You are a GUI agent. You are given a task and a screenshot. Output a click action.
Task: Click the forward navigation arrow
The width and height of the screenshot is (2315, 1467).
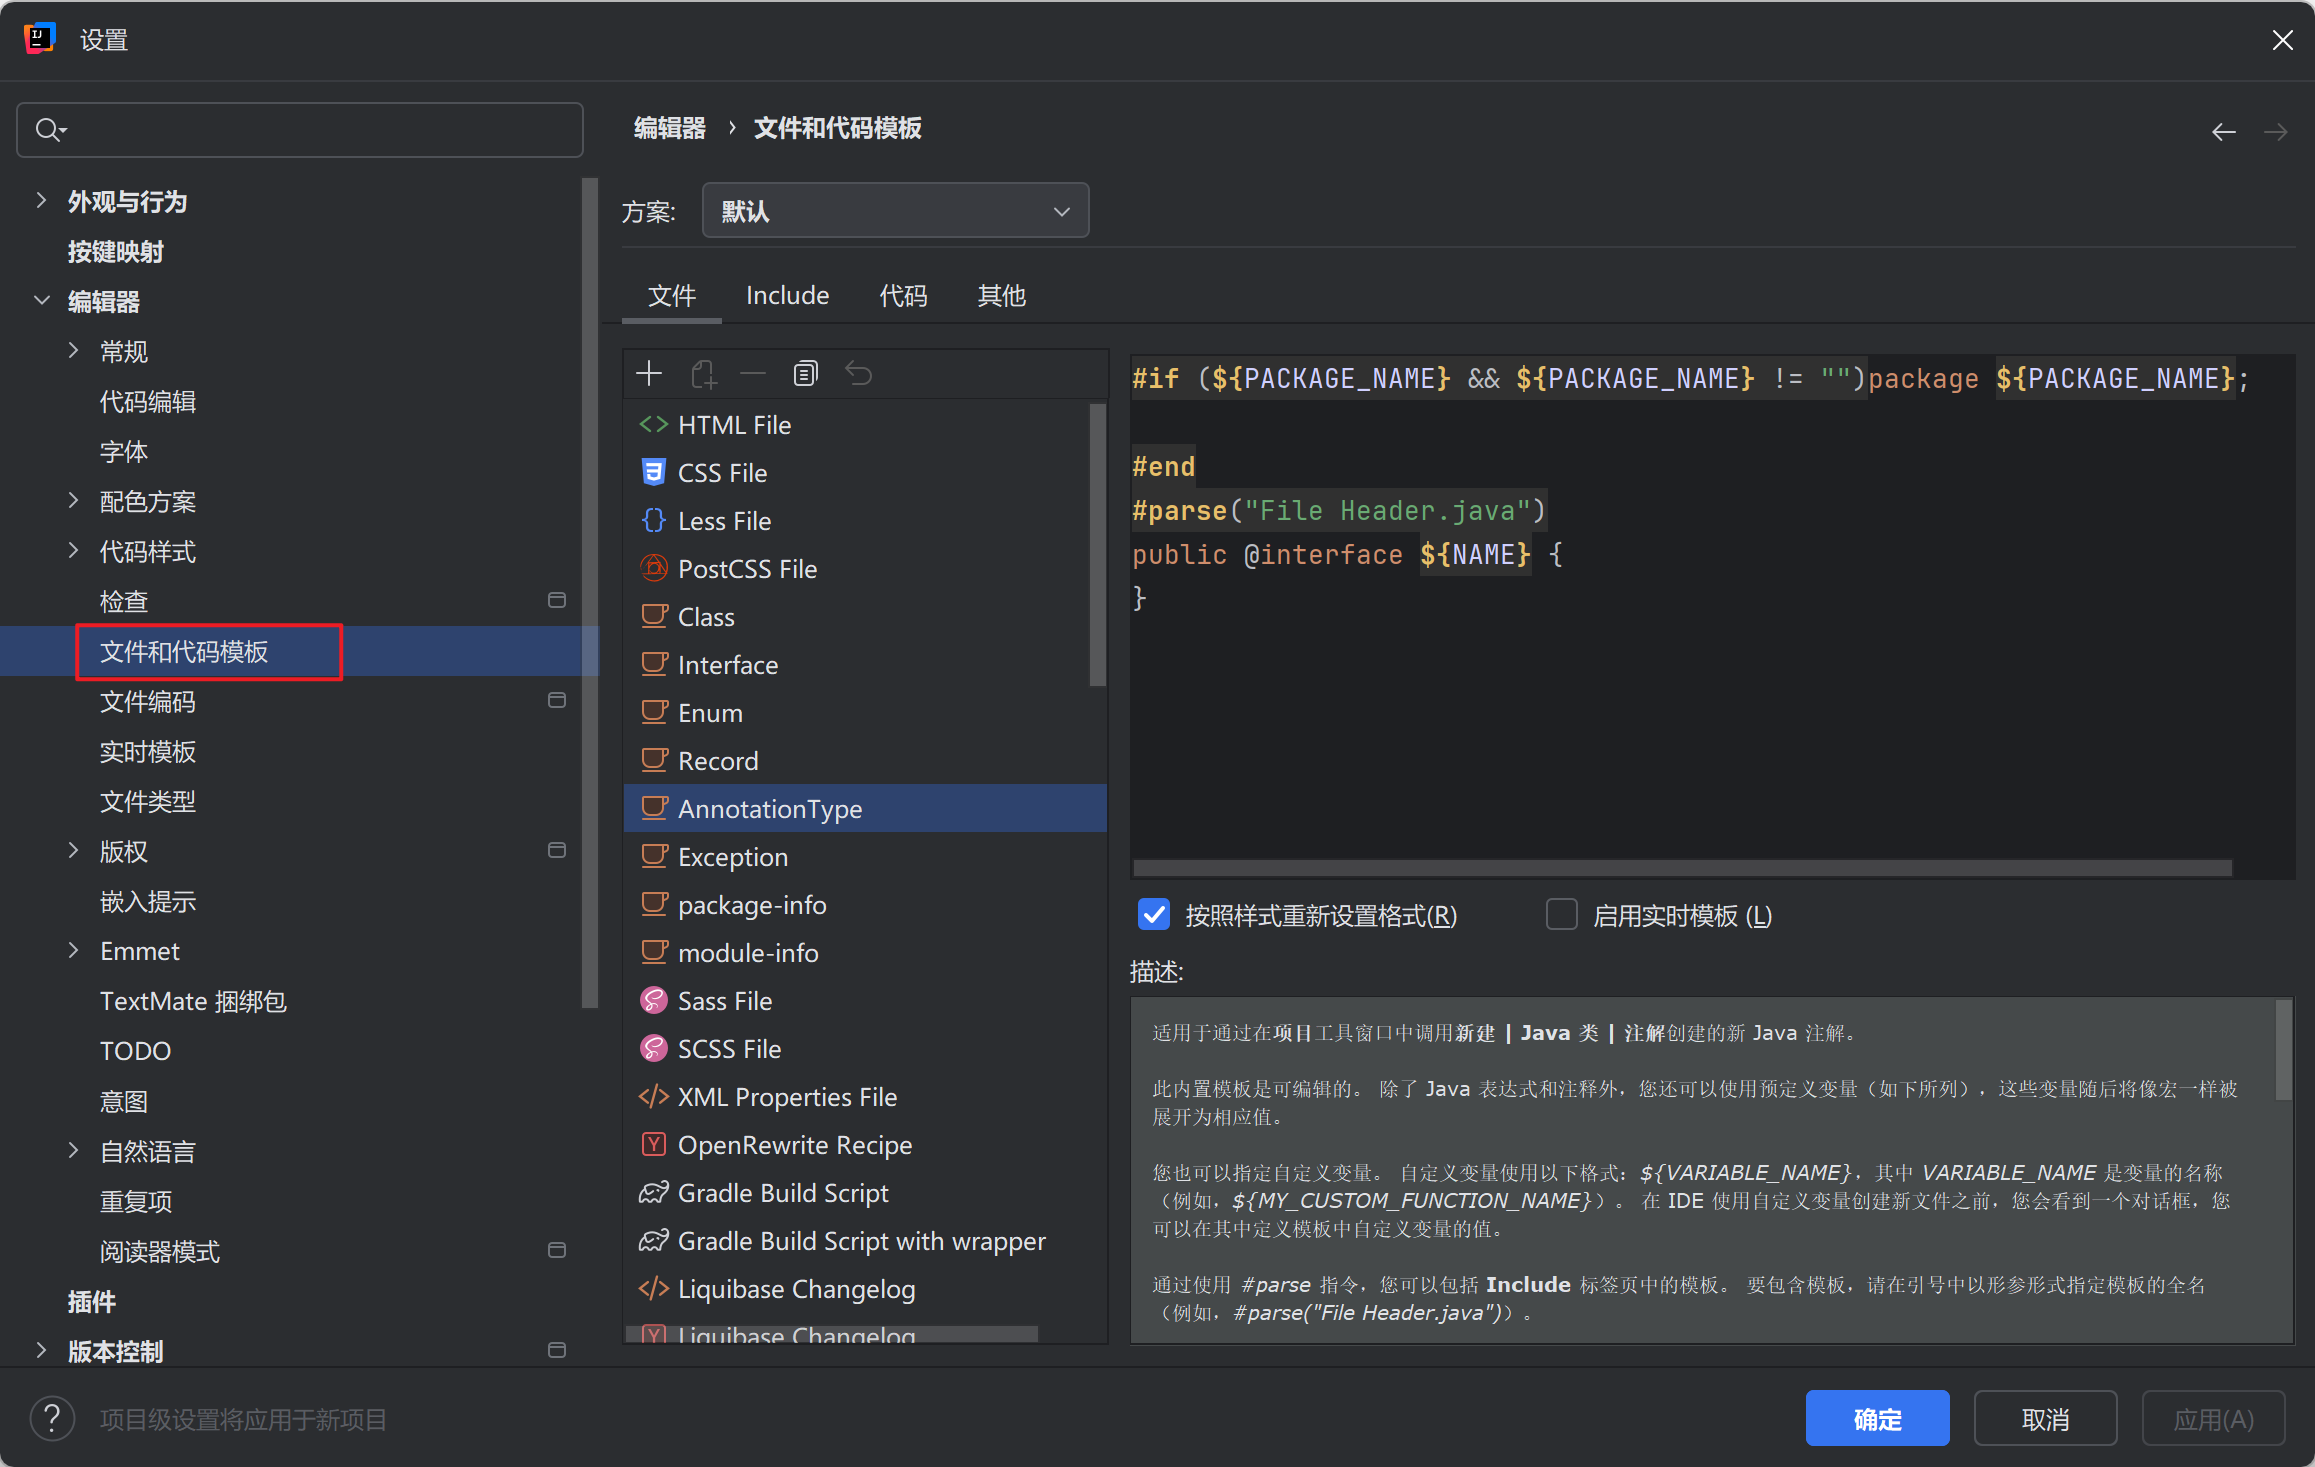[2276, 132]
